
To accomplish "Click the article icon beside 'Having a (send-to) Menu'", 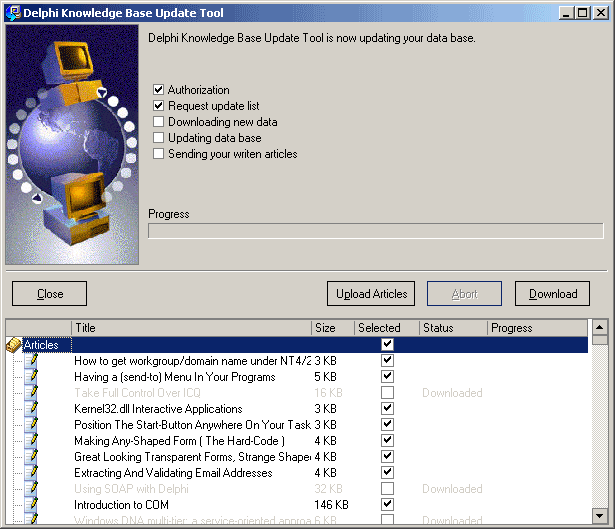I will pyautogui.click(x=31, y=376).
